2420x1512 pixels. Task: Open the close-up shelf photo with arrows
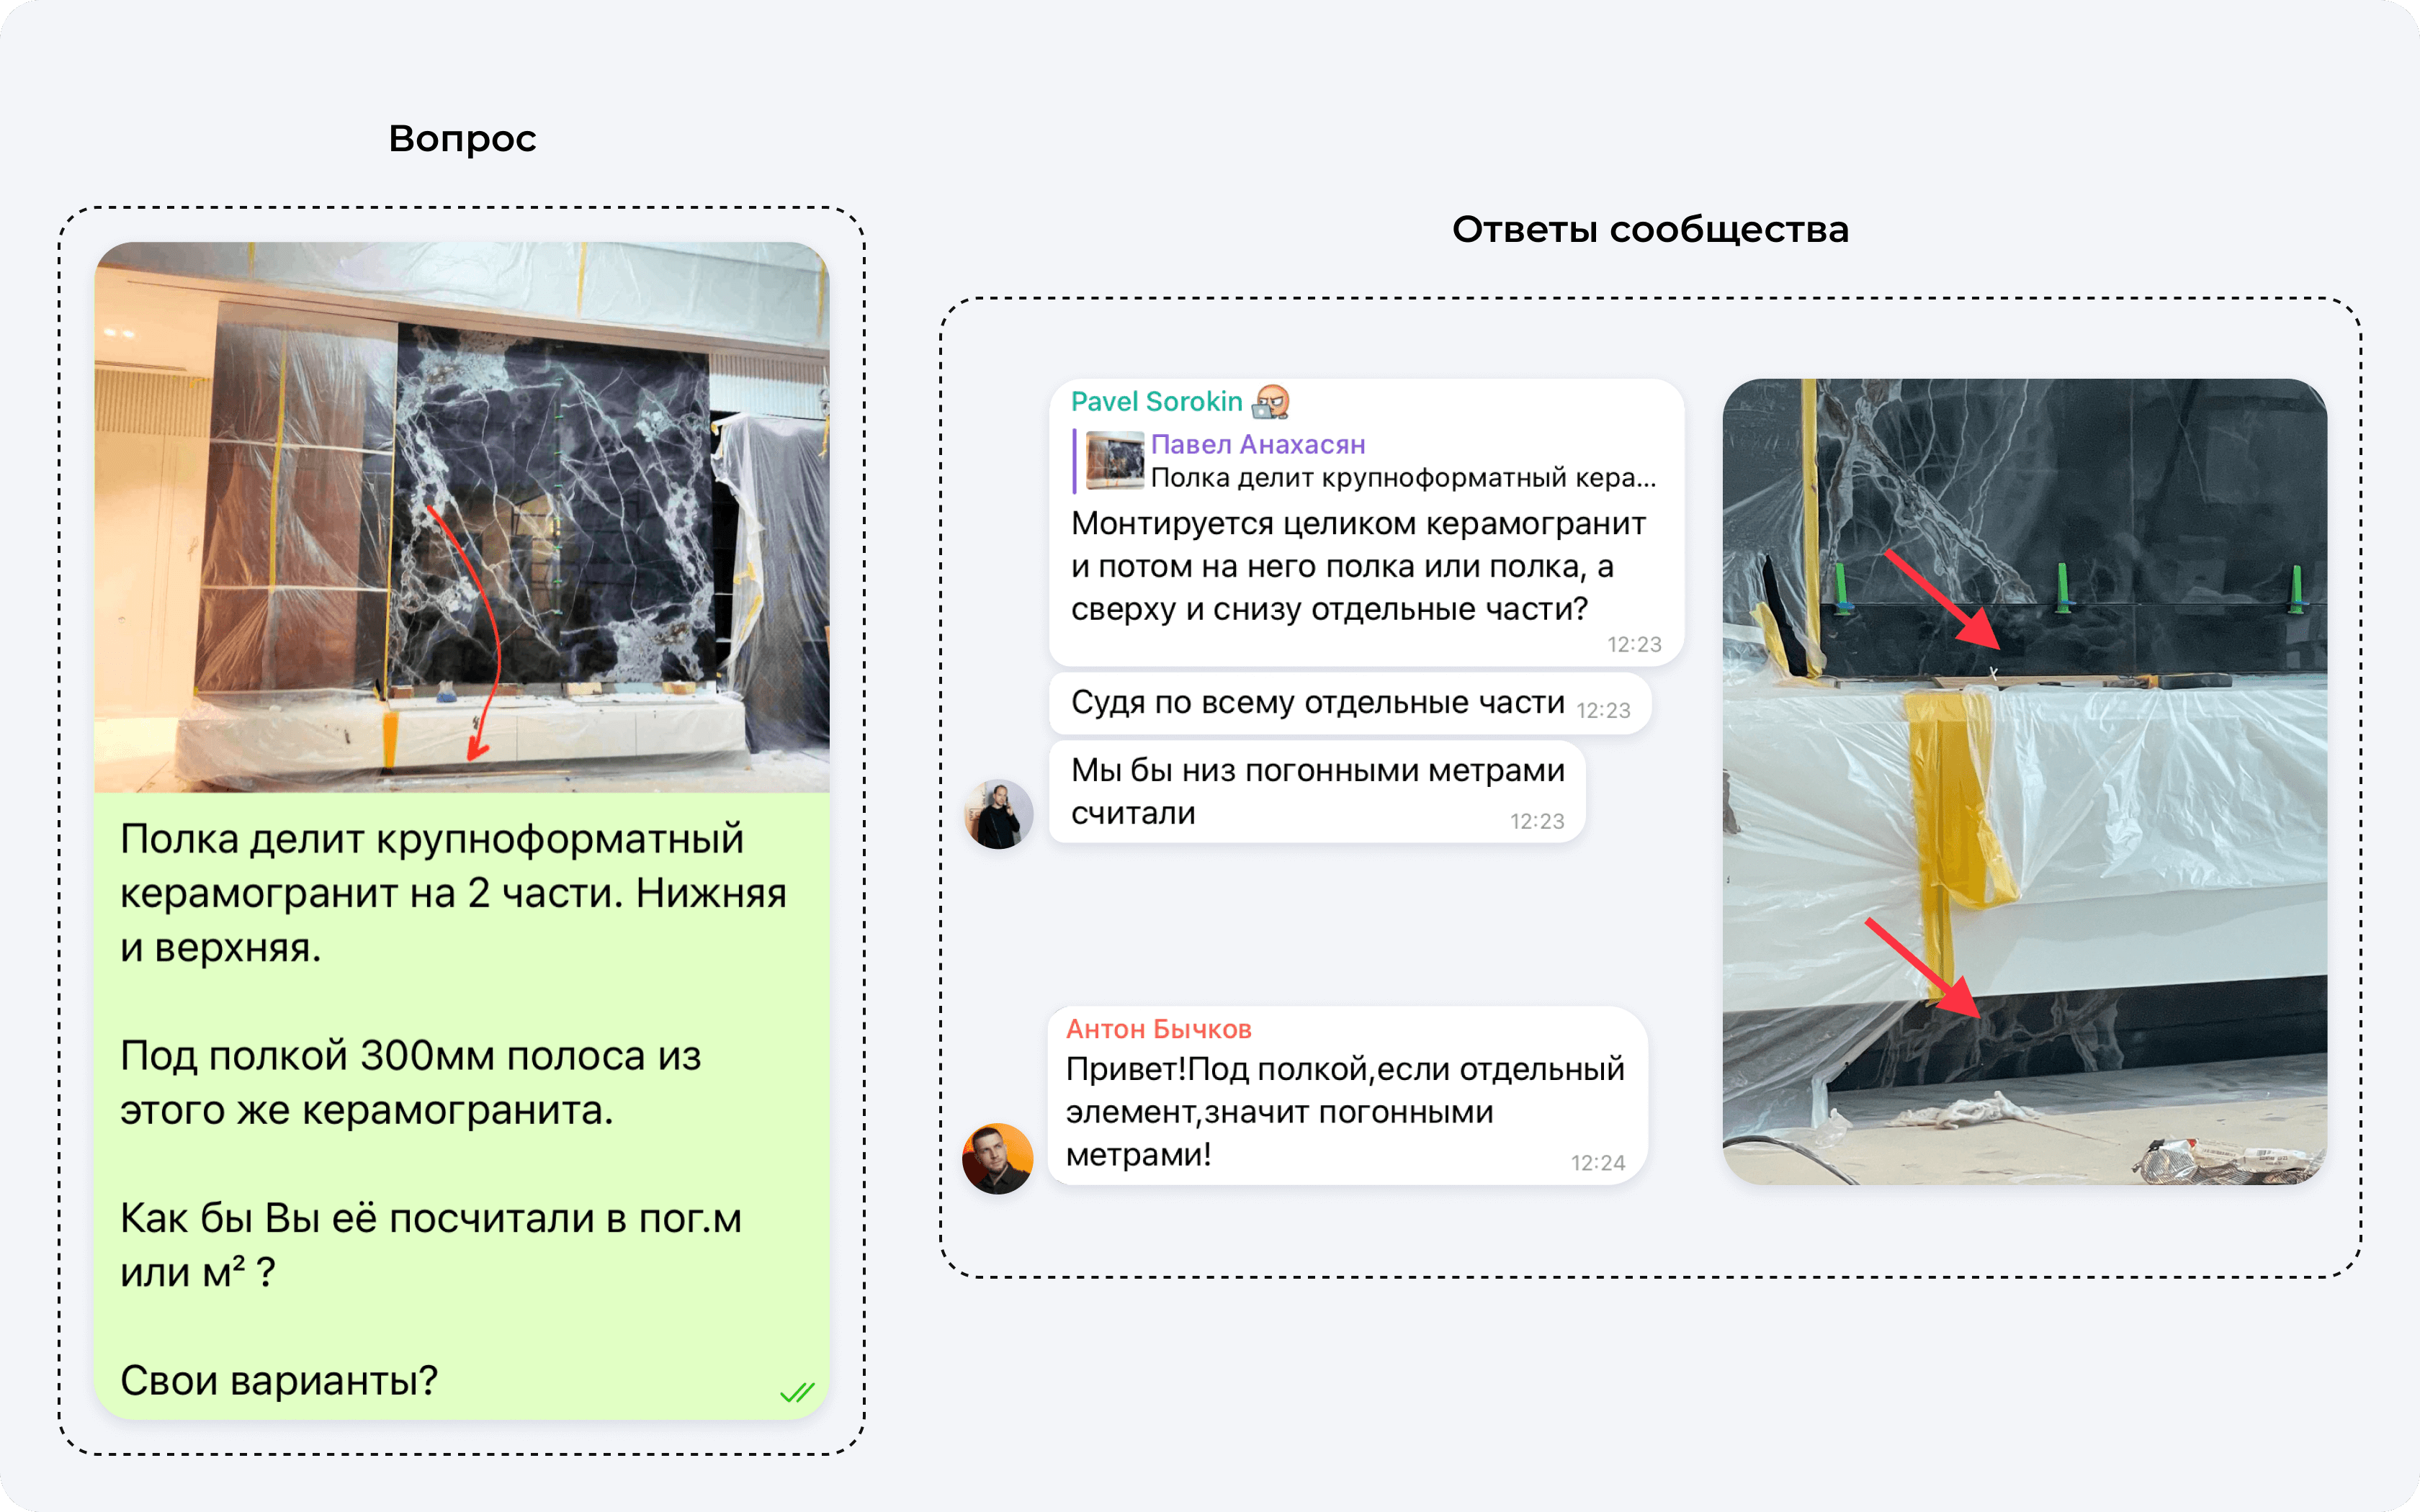pos(2024,781)
